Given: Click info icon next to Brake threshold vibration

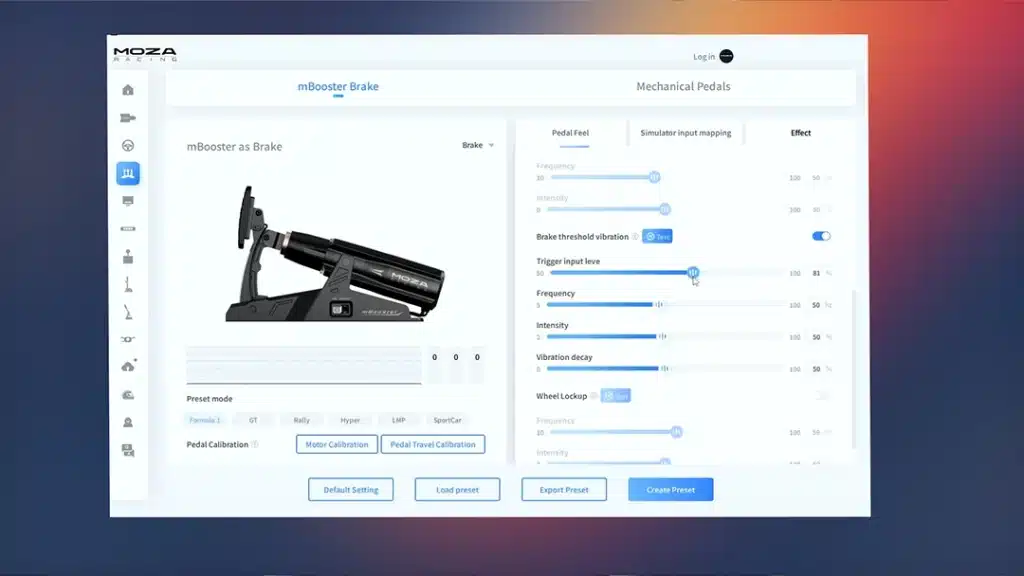Looking at the screenshot, I should pos(635,237).
